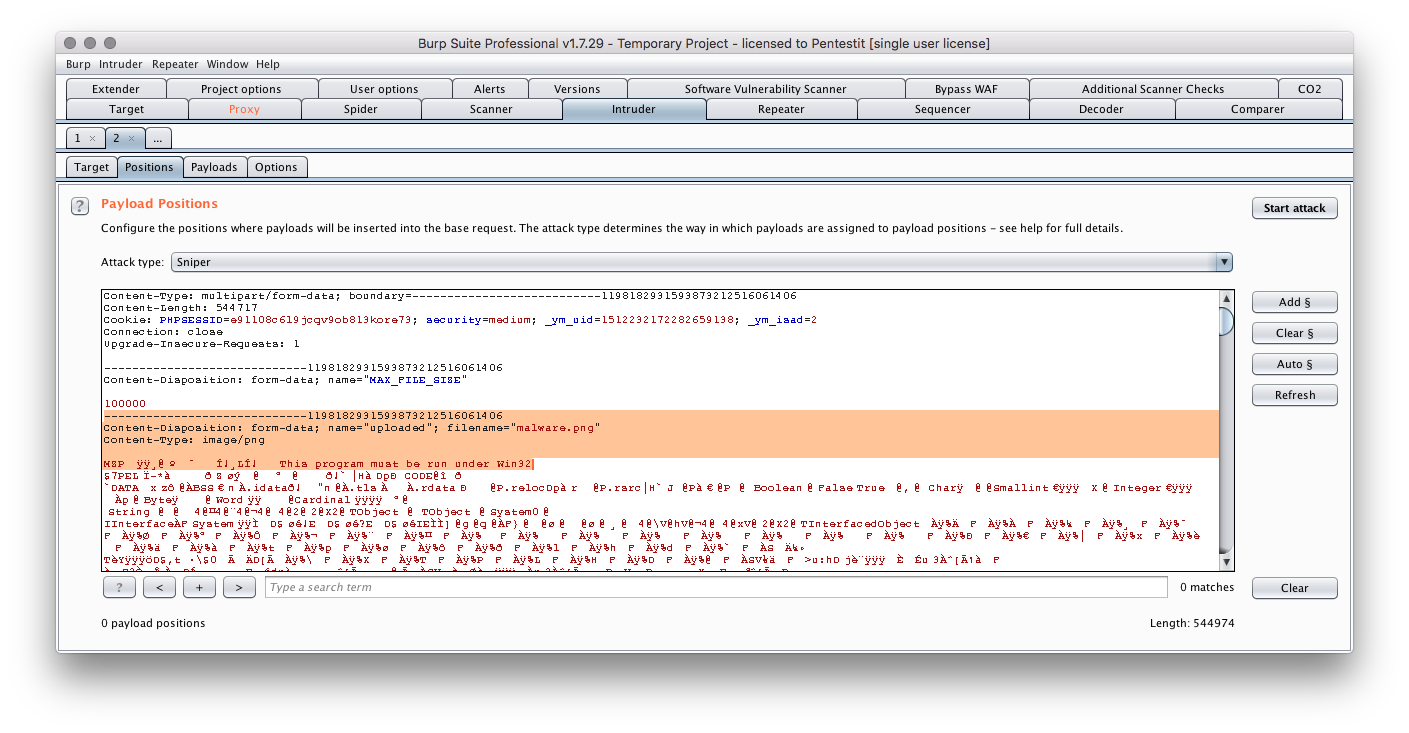The width and height of the screenshot is (1409, 733).
Task: Click the "100000" value in request
Action: coord(124,404)
